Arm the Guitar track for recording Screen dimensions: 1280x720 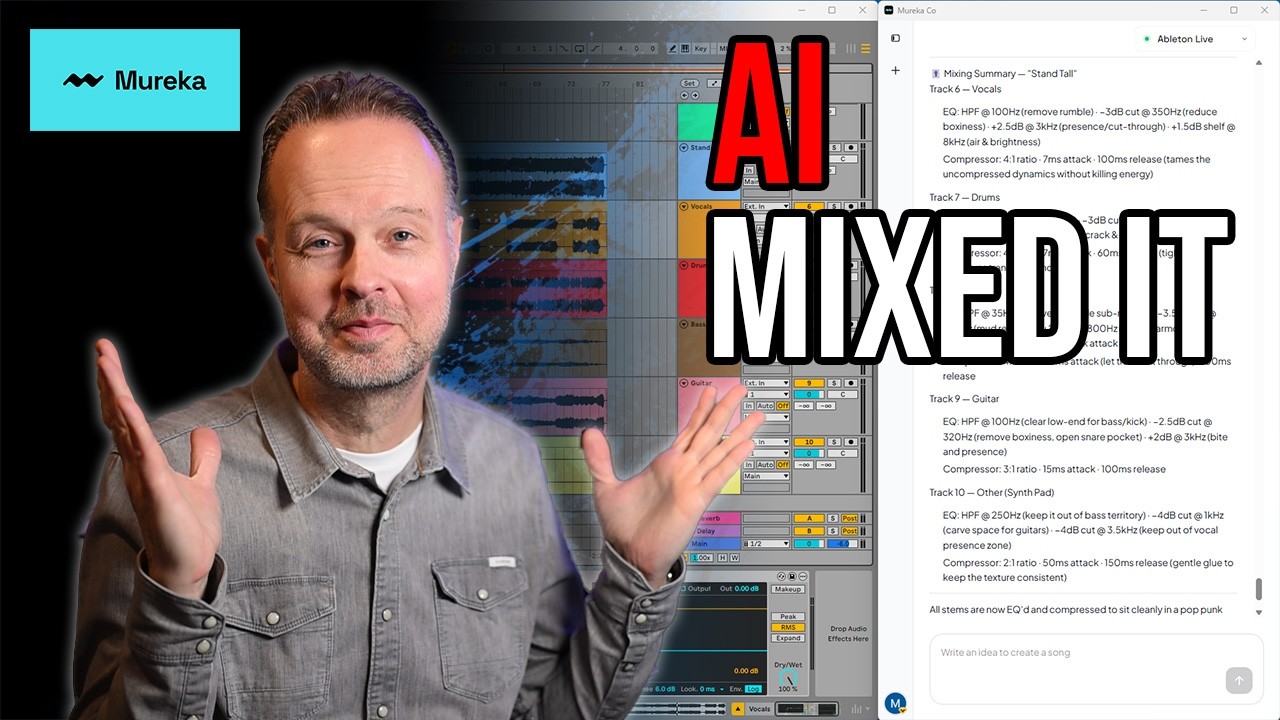850,383
